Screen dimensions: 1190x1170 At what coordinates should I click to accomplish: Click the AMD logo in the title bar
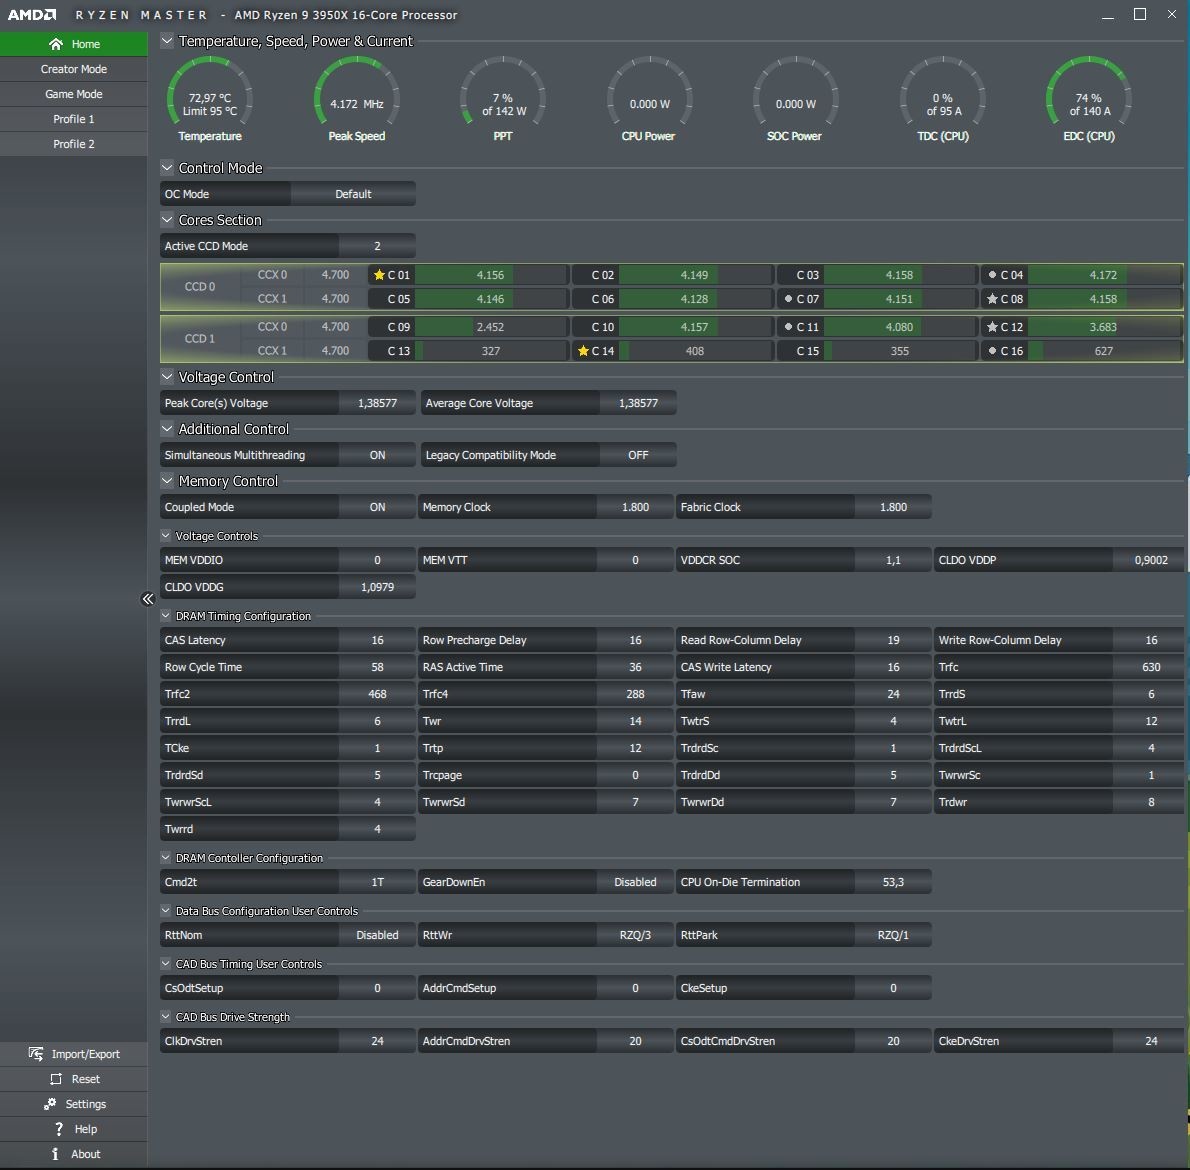[x=32, y=14]
